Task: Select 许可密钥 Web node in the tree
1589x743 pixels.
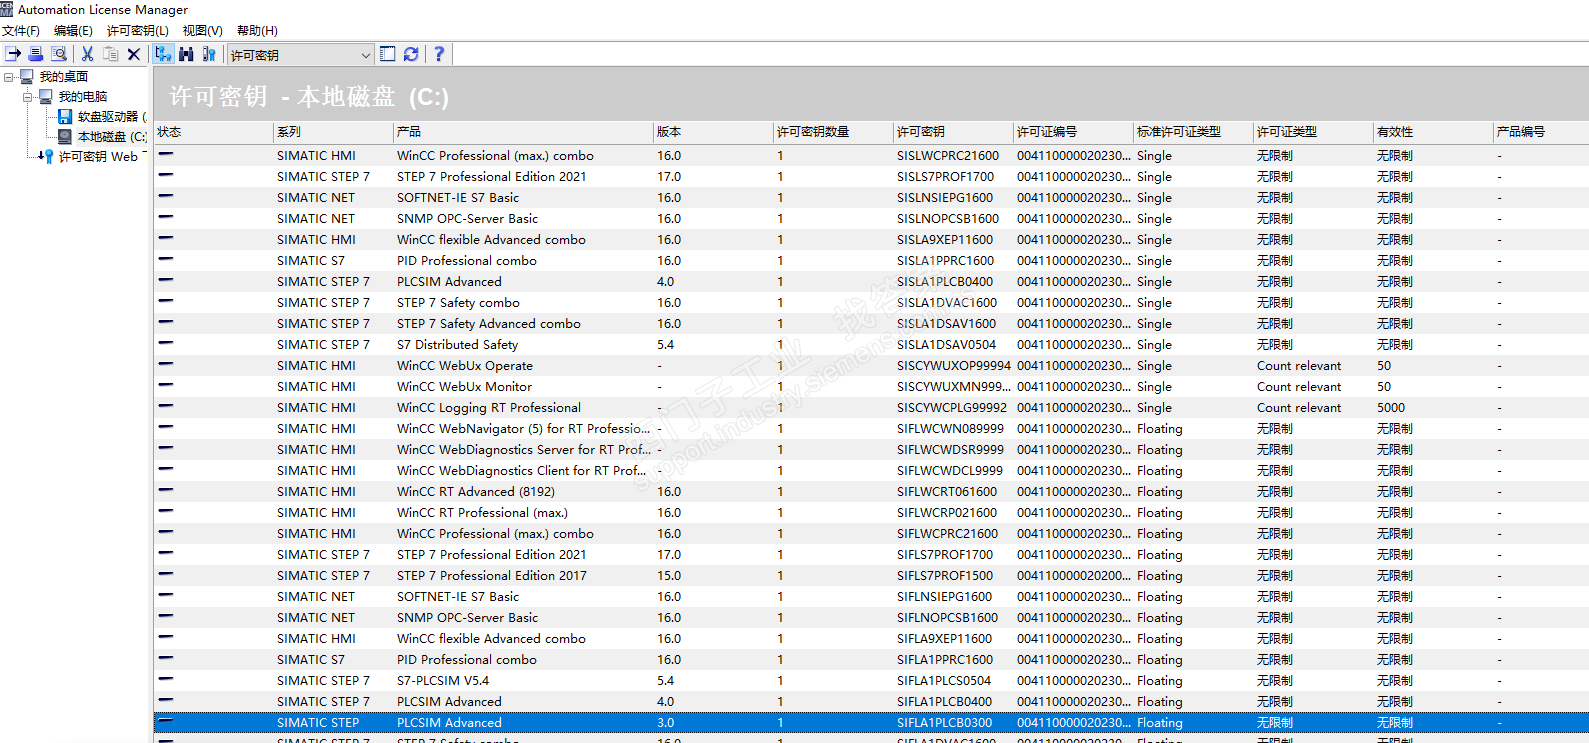Action: [98, 157]
